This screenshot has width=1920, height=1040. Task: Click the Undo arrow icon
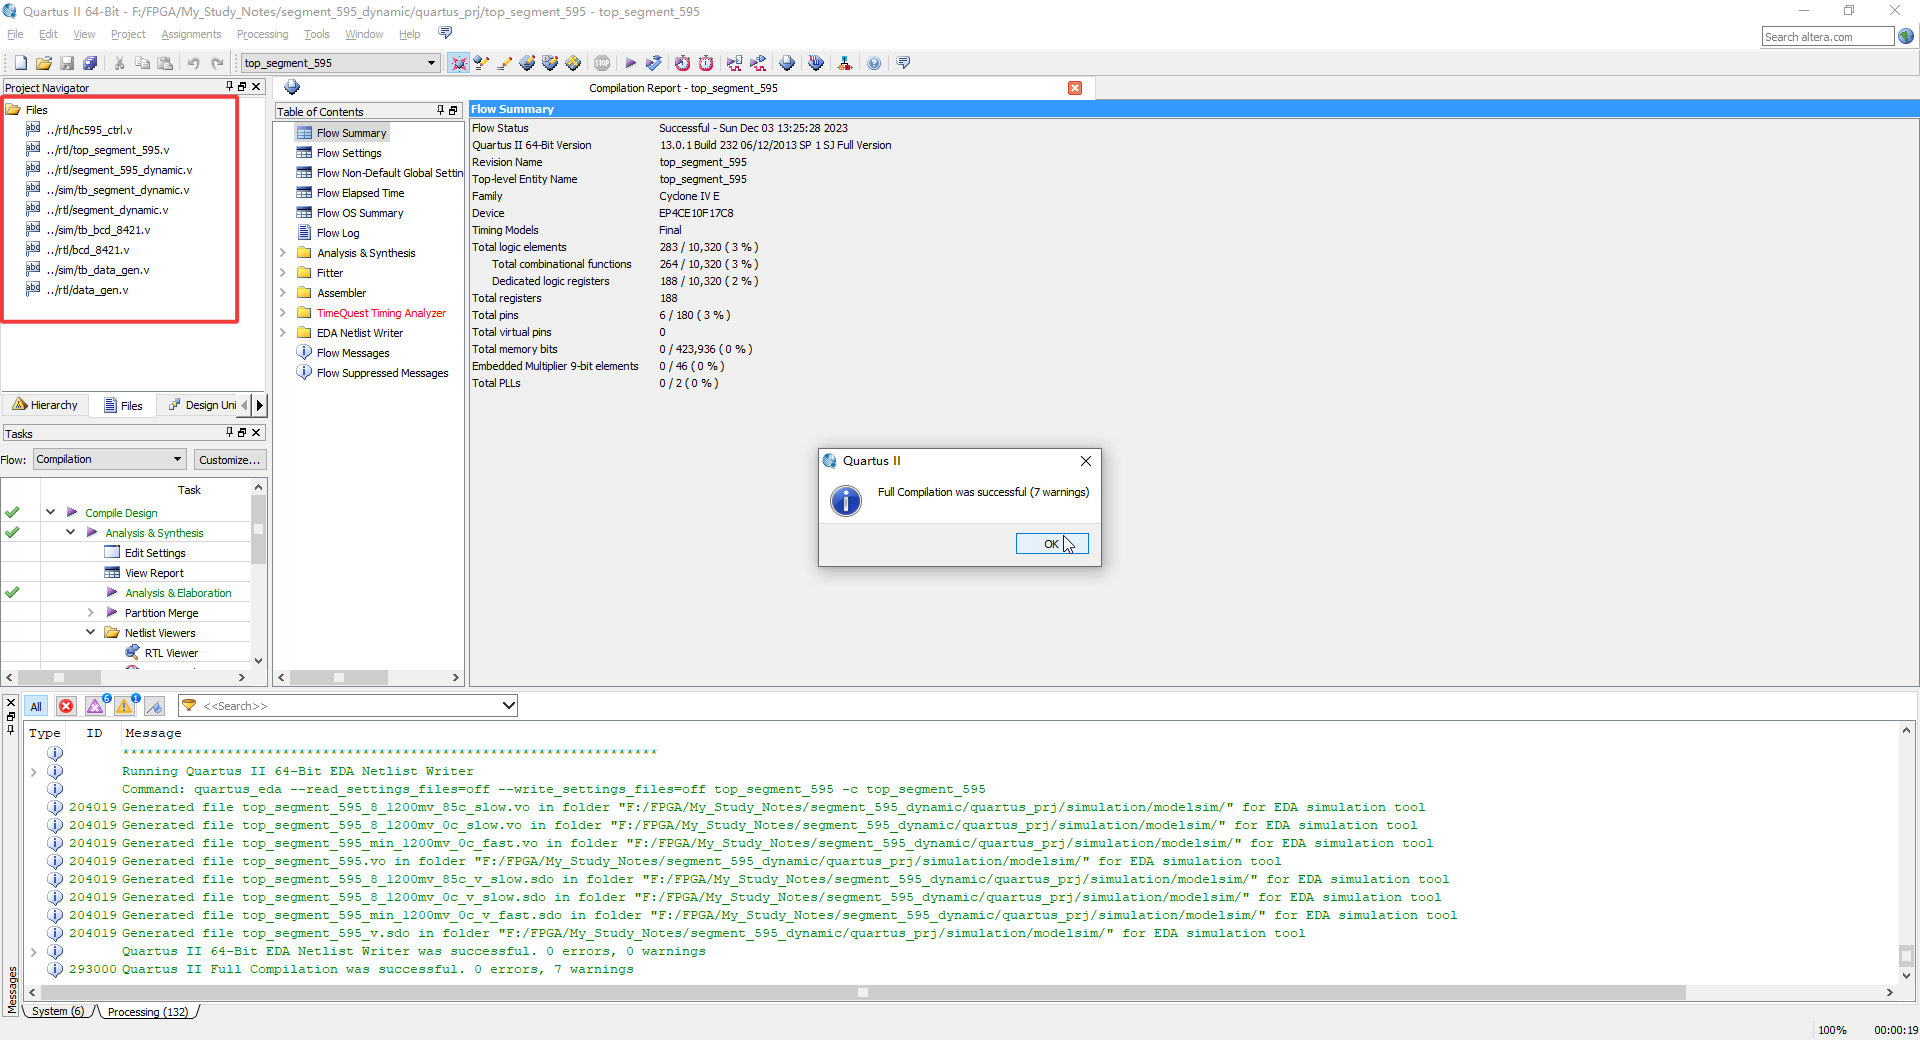pyautogui.click(x=194, y=63)
